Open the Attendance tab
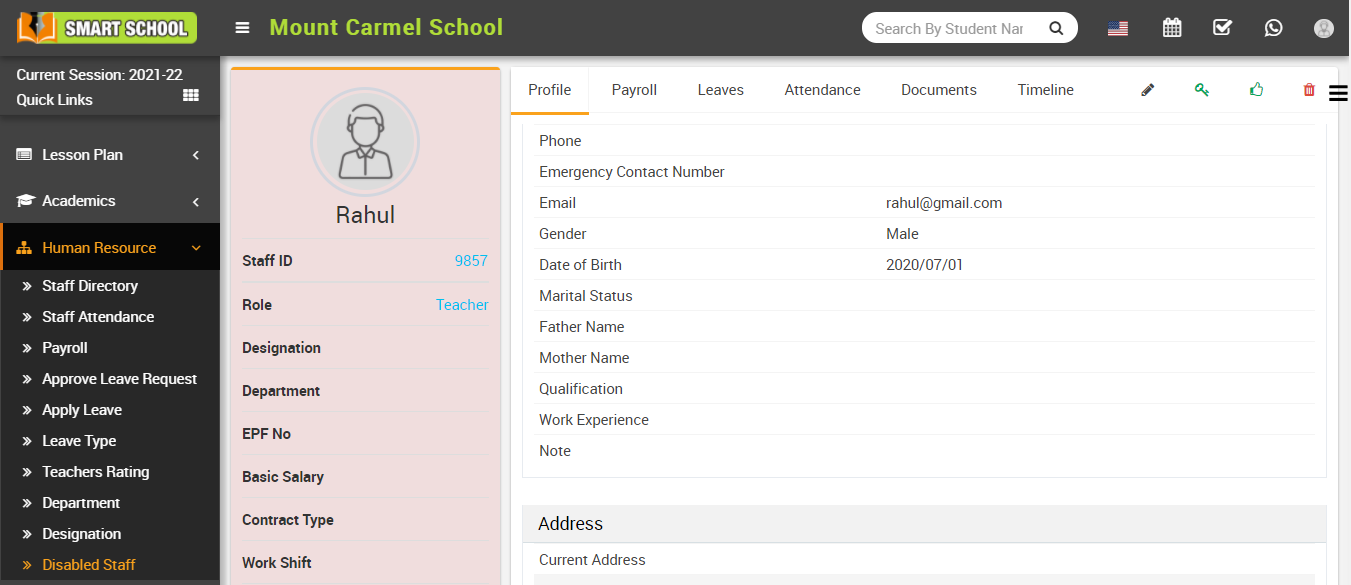 point(822,89)
